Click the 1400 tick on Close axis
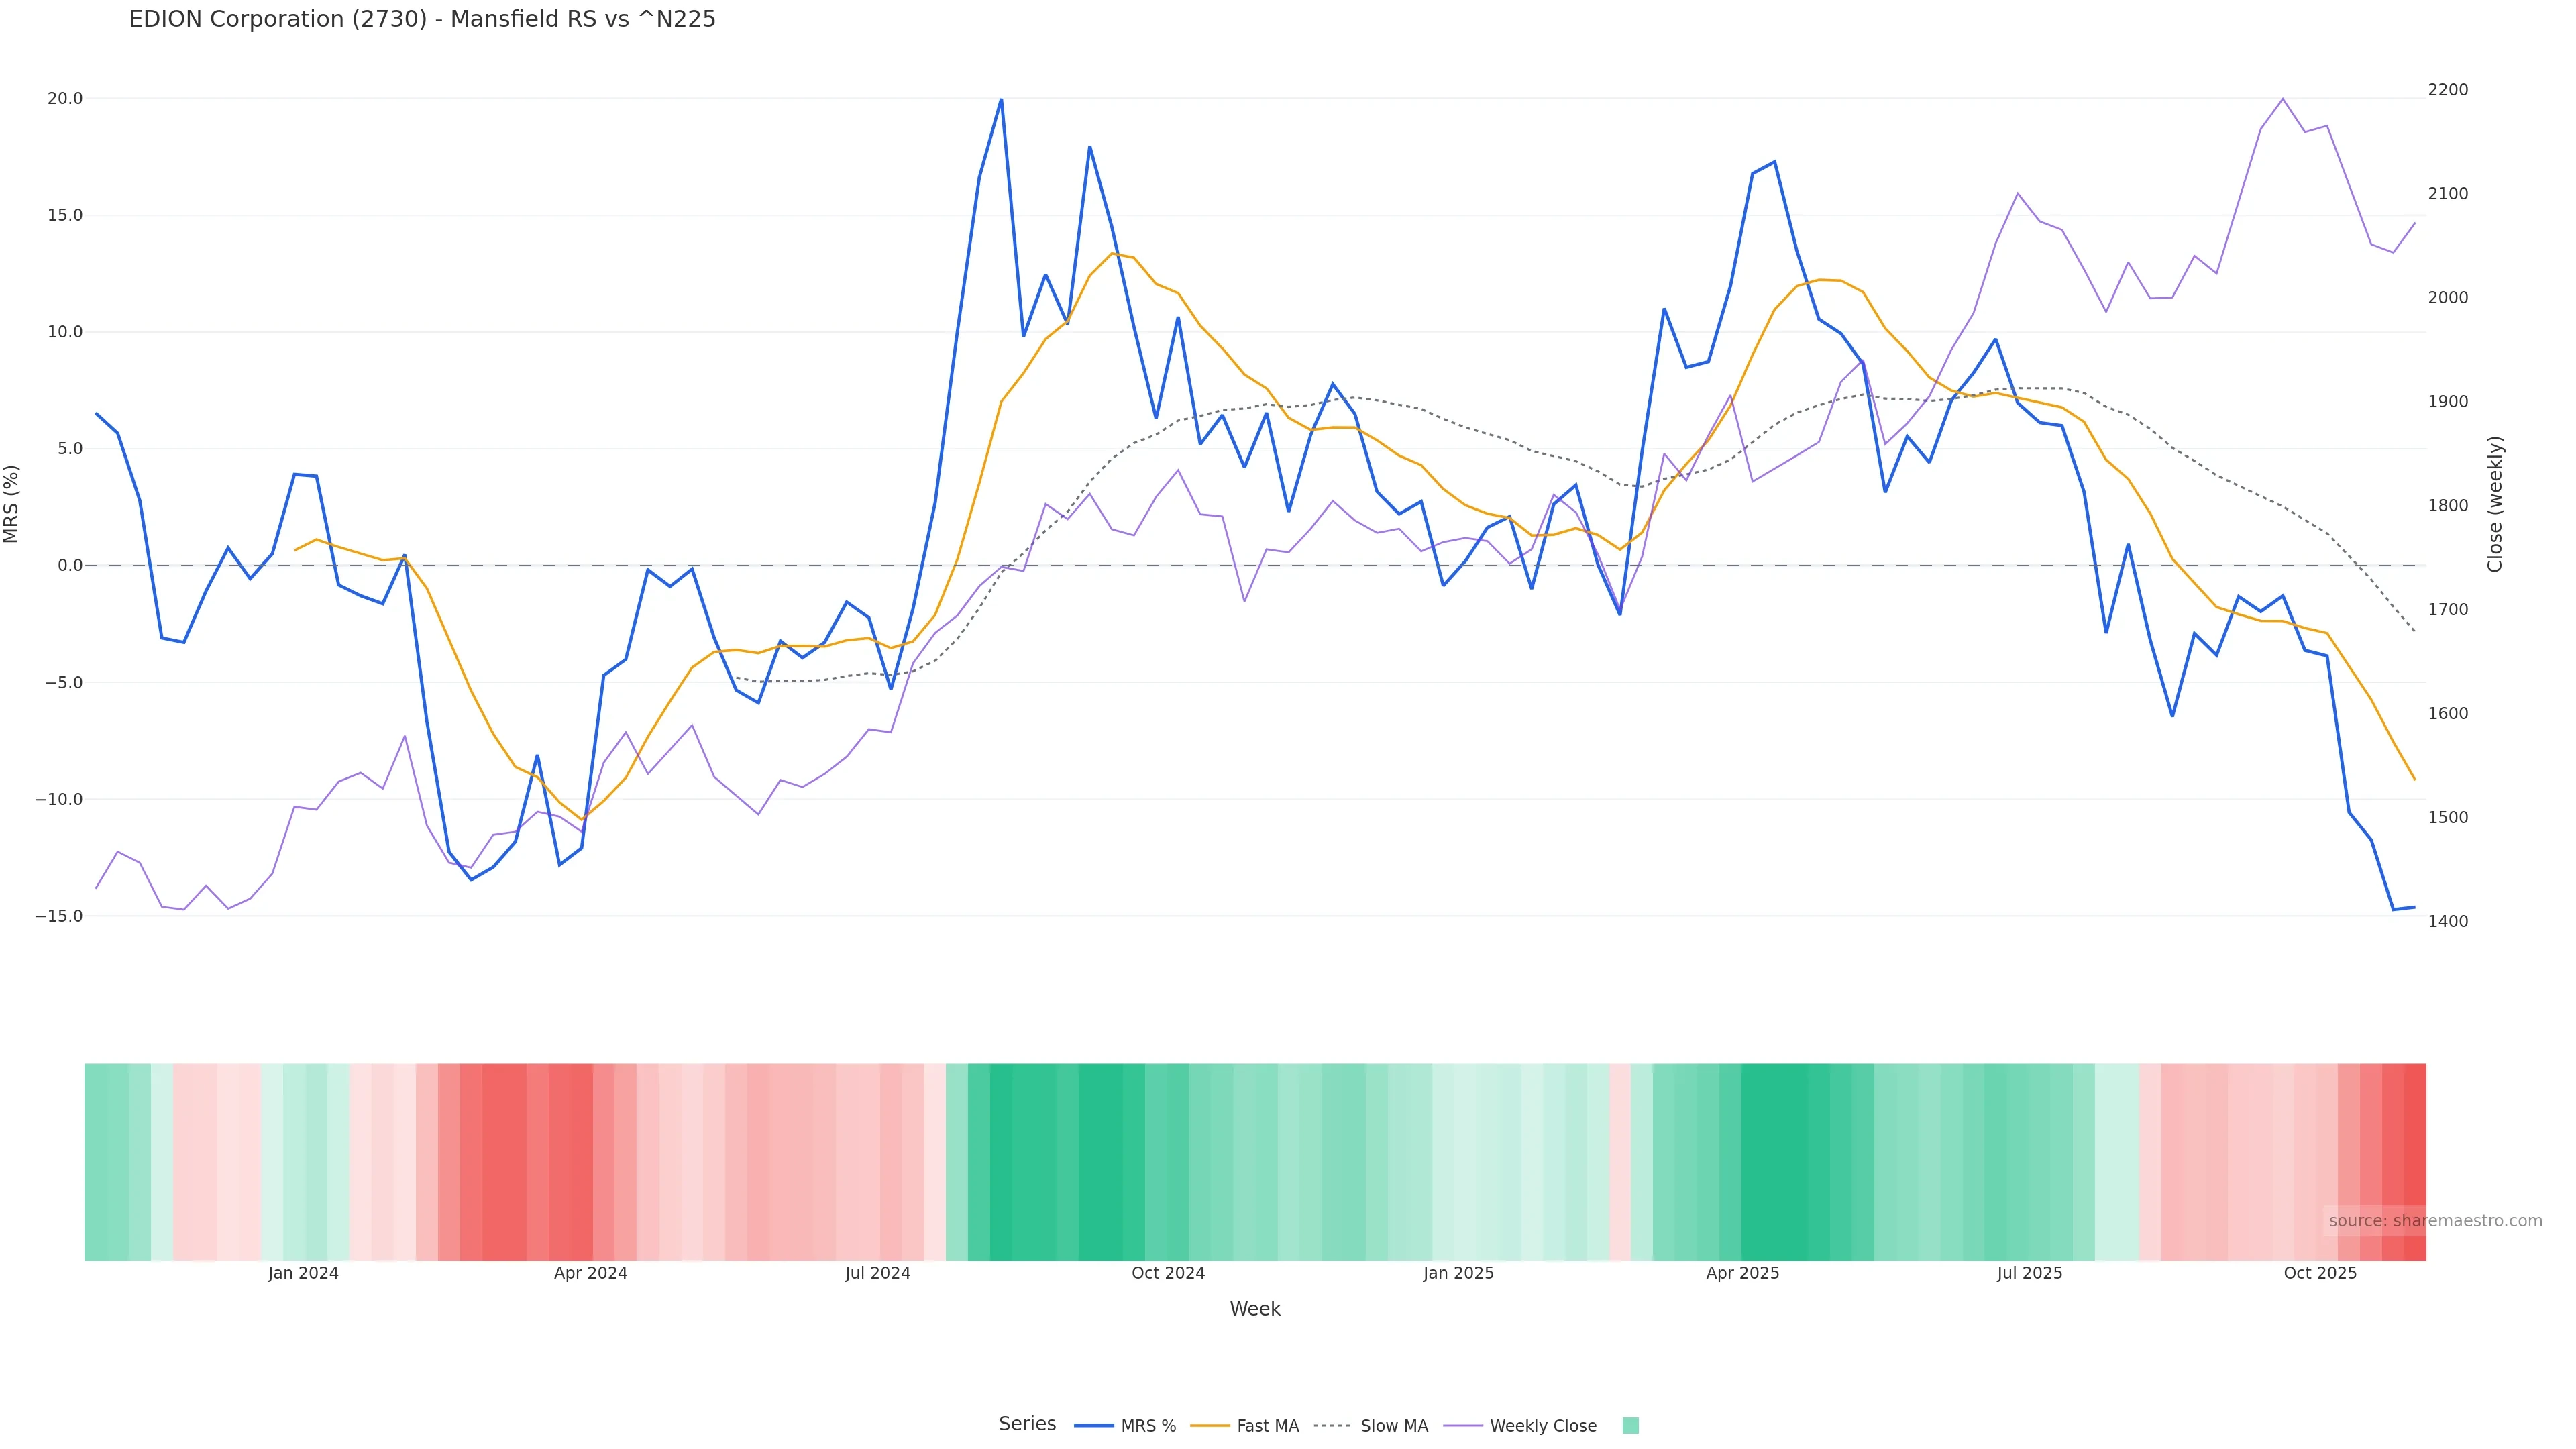Image resolution: width=2576 pixels, height=1449 pixels. 2447,921
